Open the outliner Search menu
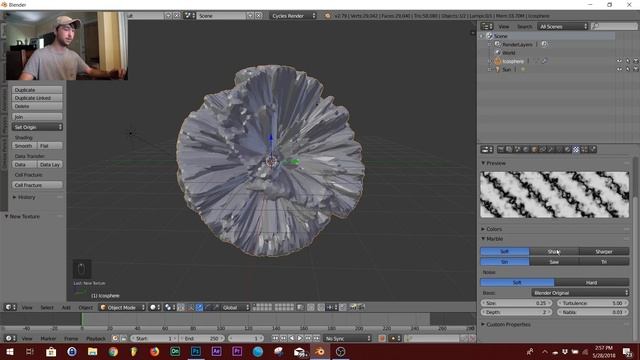Viewport: 640px width, 360px height. point(525,27)
